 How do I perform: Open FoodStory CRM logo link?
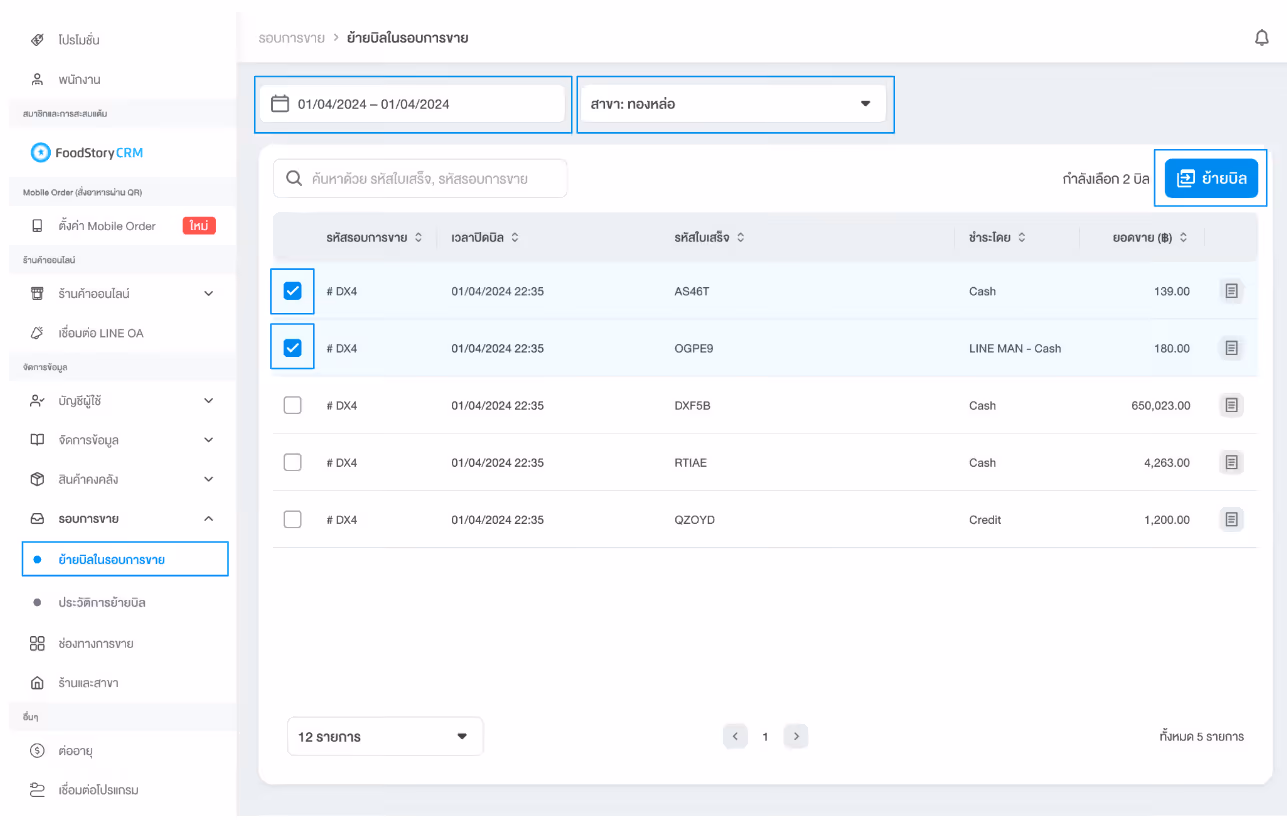[87, 152]
